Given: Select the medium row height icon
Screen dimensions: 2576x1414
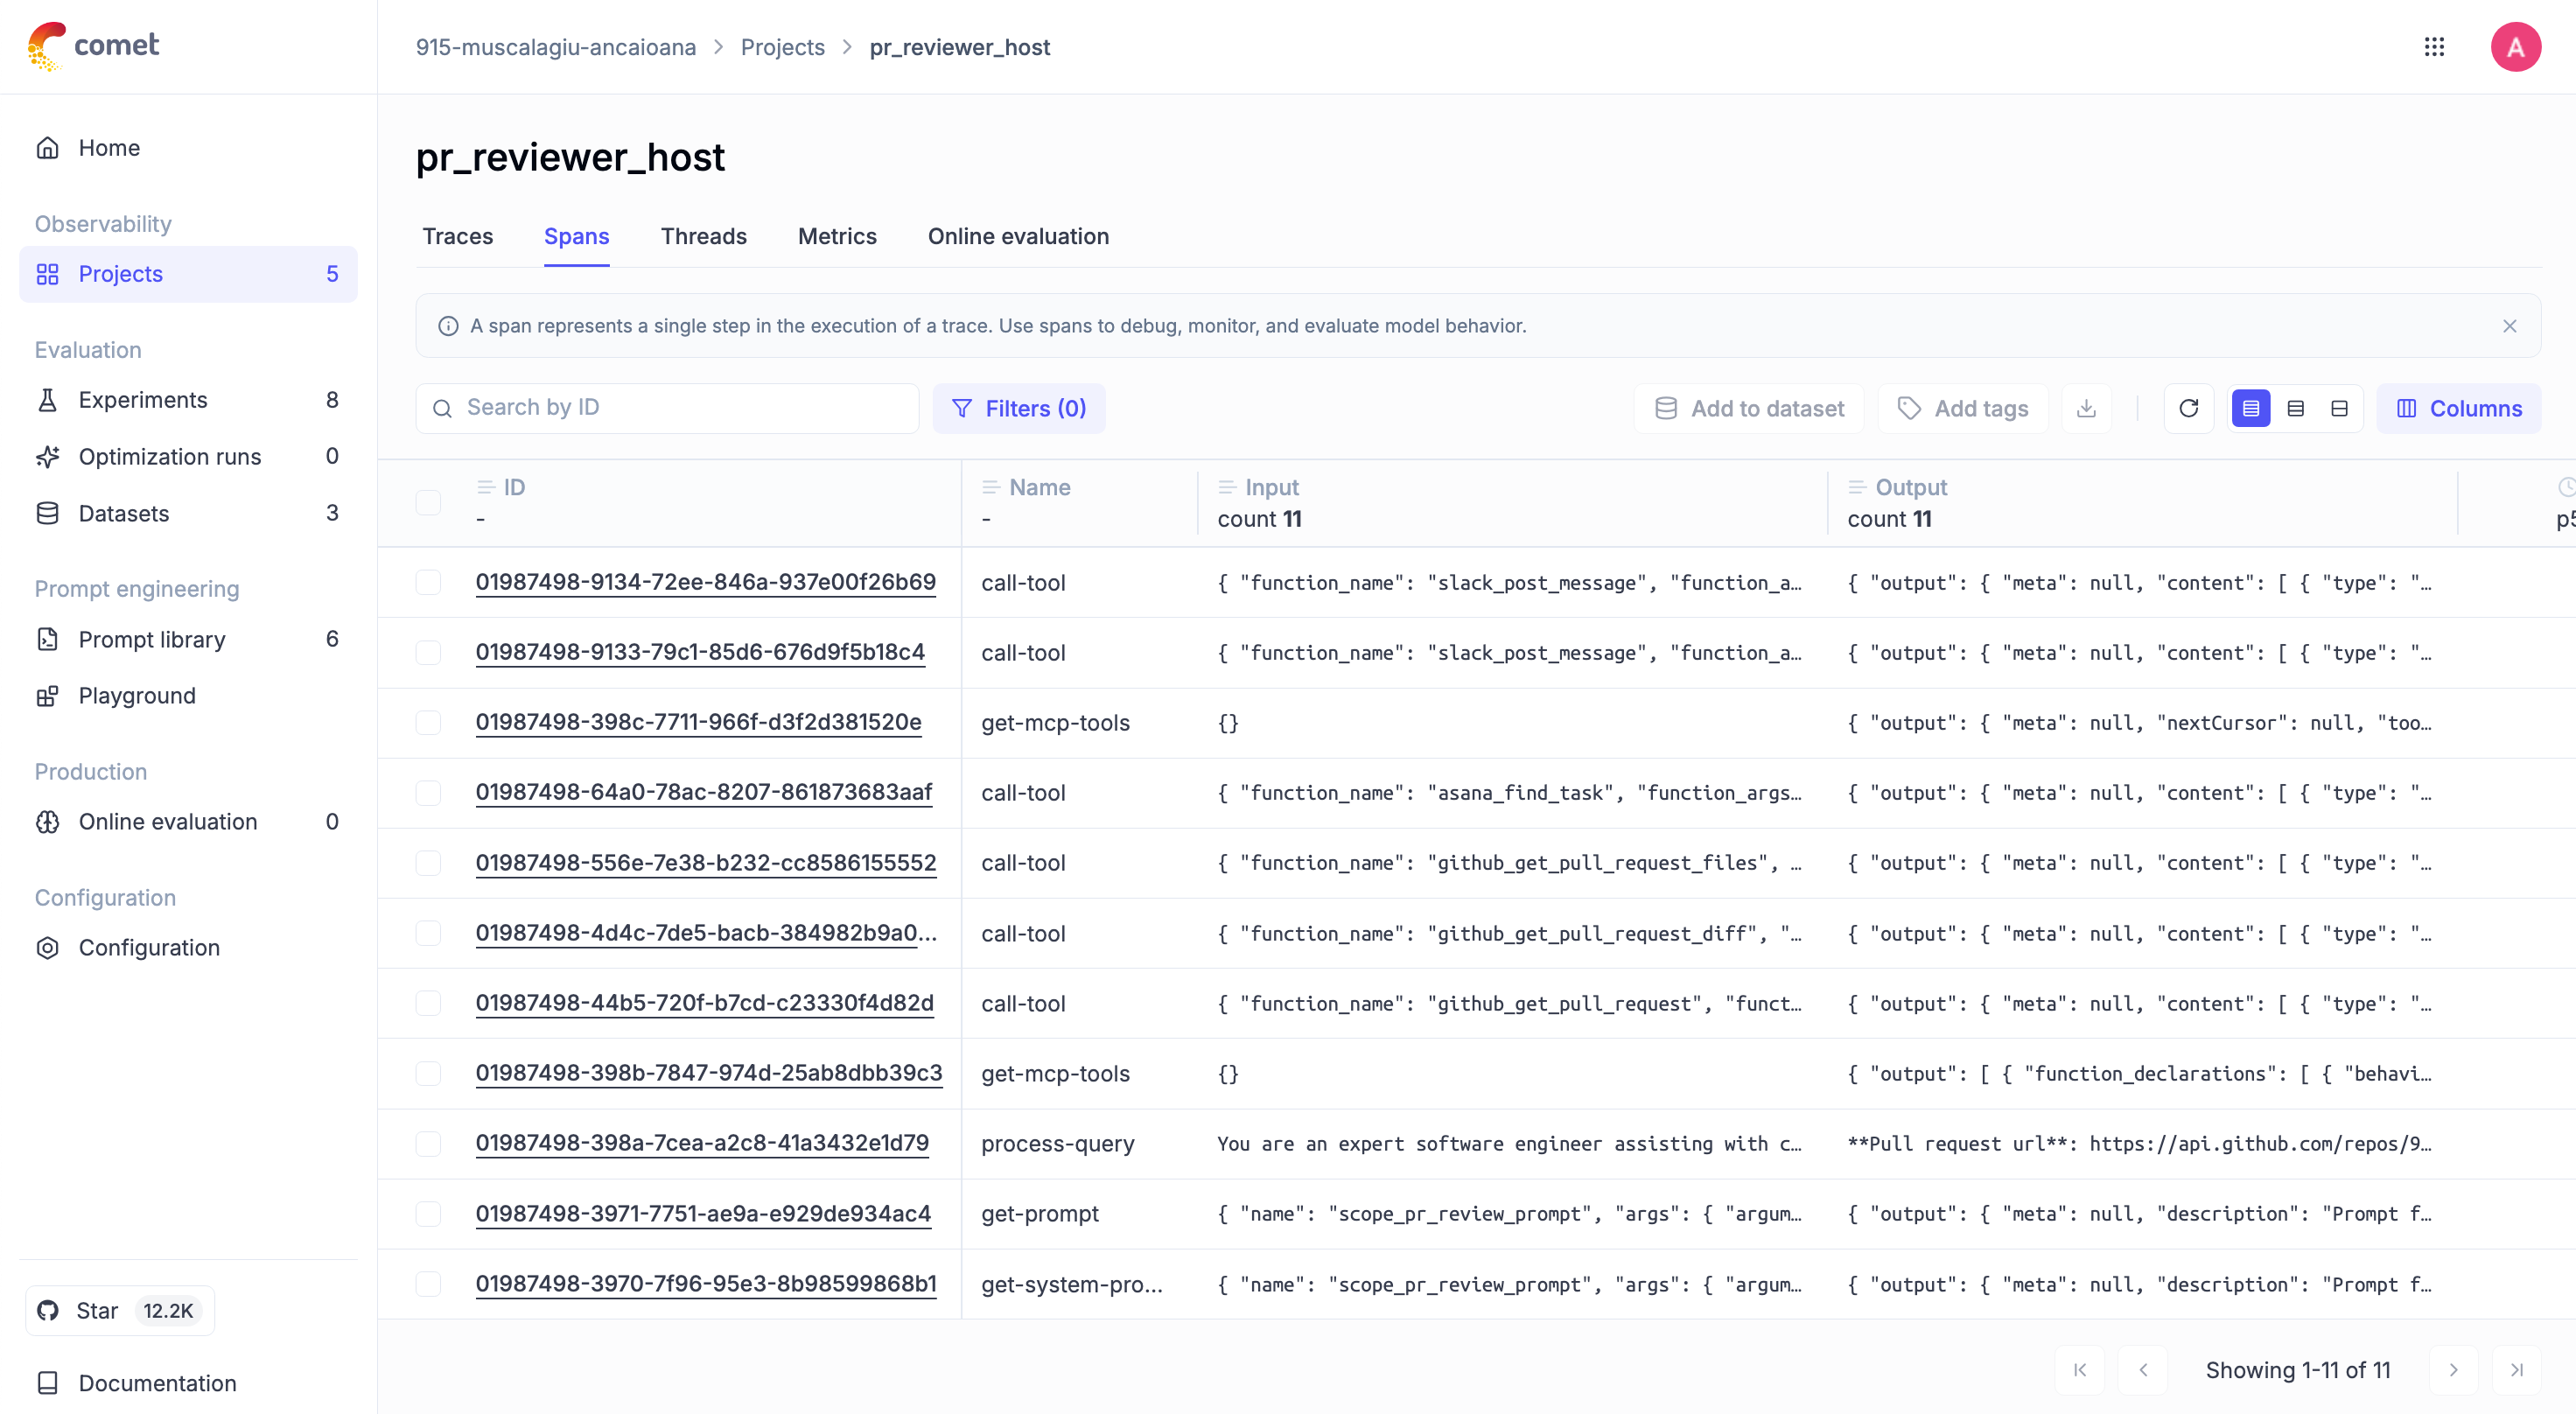Looking at the screenshot, I should click(x=2295, y=408).
